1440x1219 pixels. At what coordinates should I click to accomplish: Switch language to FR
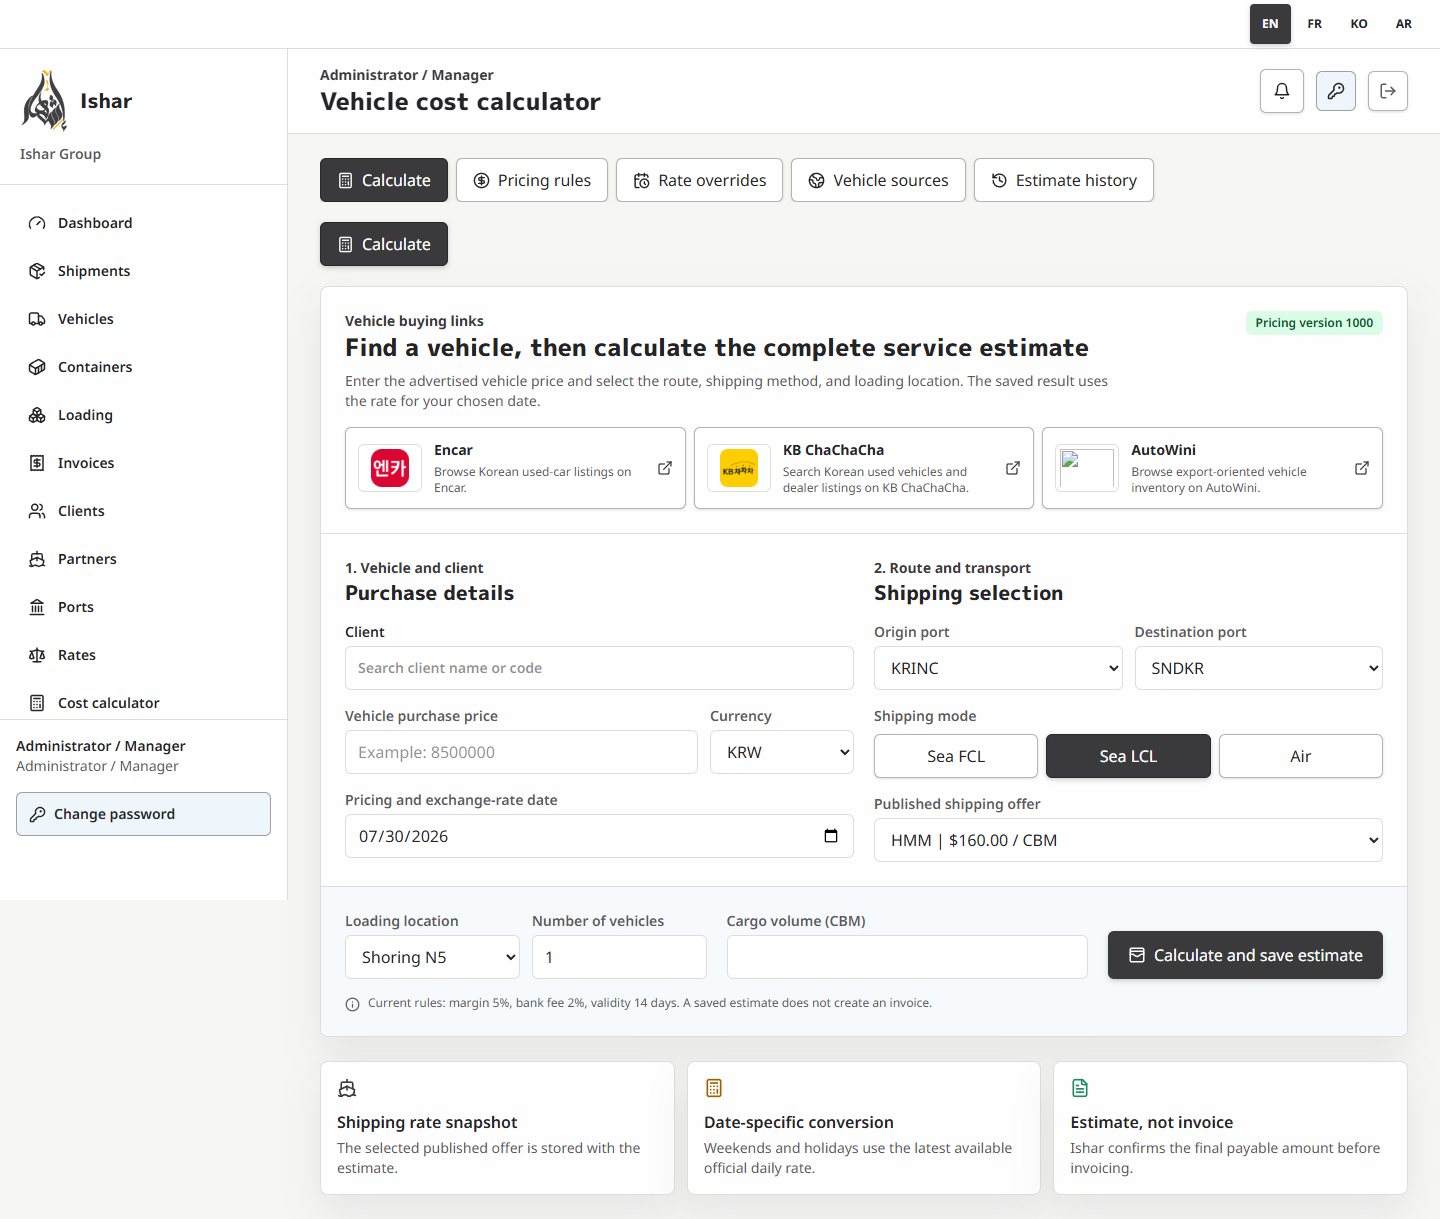1315,24
